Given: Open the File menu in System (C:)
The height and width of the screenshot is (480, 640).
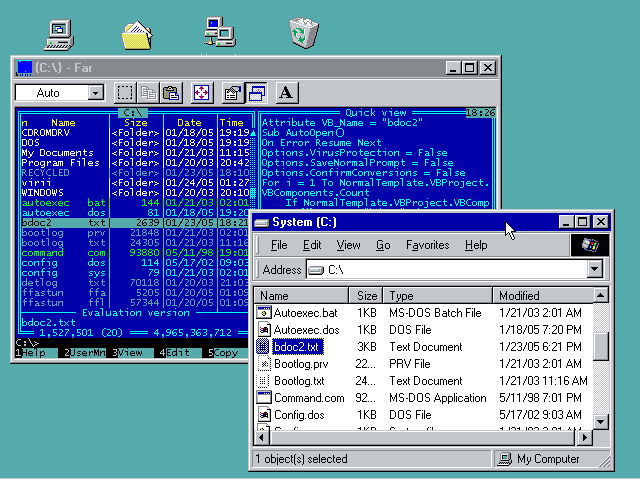Looking at the screenshot, I should (279, 245).
